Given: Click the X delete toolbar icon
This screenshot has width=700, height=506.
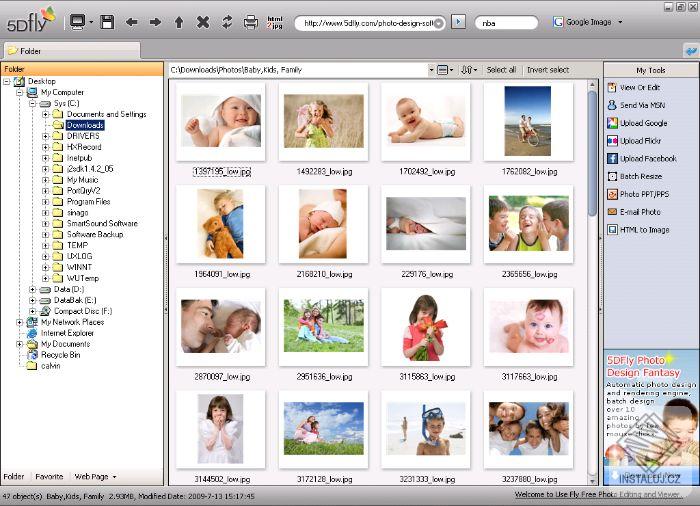Looking at the screenshot, I should [x=203, y=22].
